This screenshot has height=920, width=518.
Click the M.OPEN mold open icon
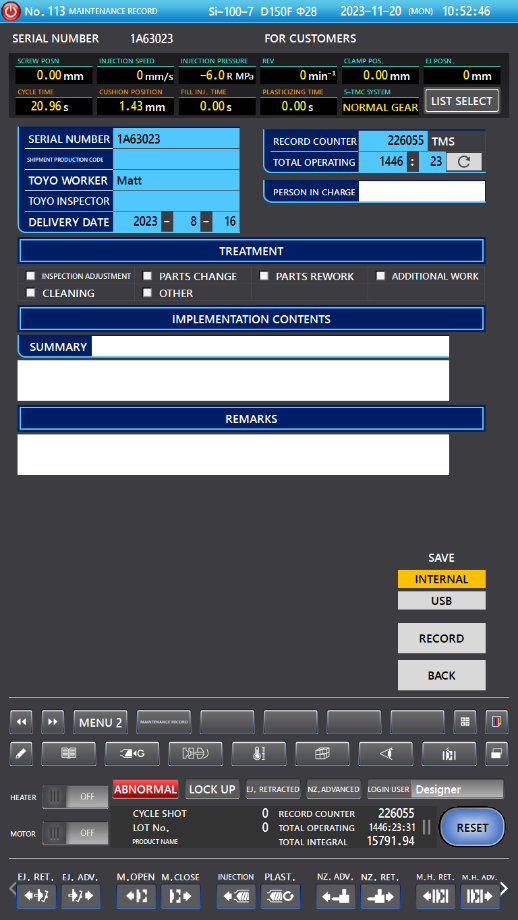click(x=136, y=897)
